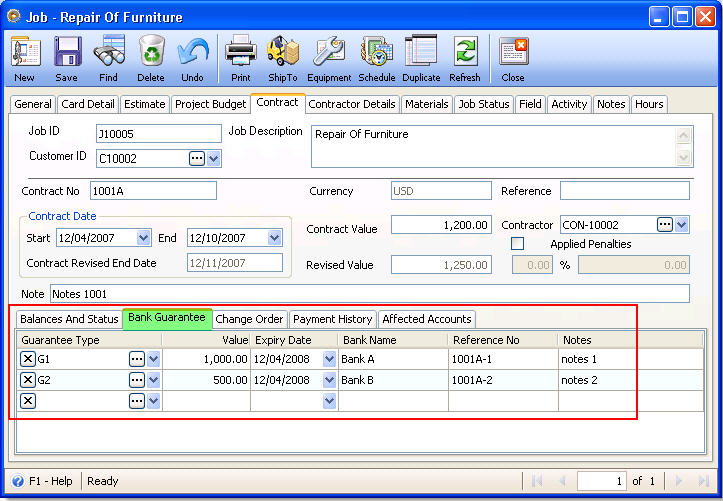
Task: Open the Payment History sub-tab
Action: click(332, 319)
